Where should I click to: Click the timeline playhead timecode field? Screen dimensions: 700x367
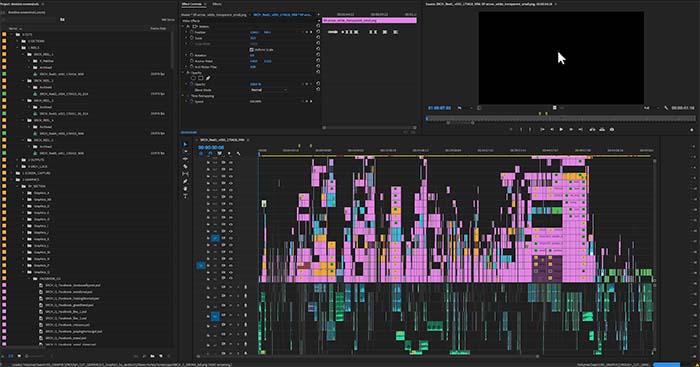[211, 147]
